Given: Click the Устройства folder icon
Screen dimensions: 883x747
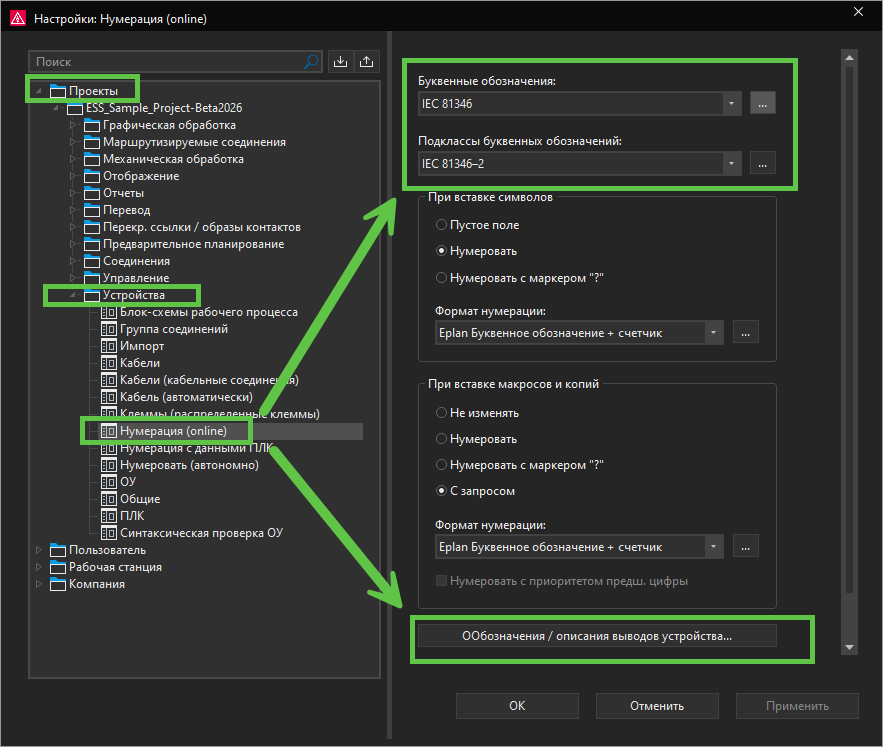Looking at the screenshot, I should tap(92, 295).
